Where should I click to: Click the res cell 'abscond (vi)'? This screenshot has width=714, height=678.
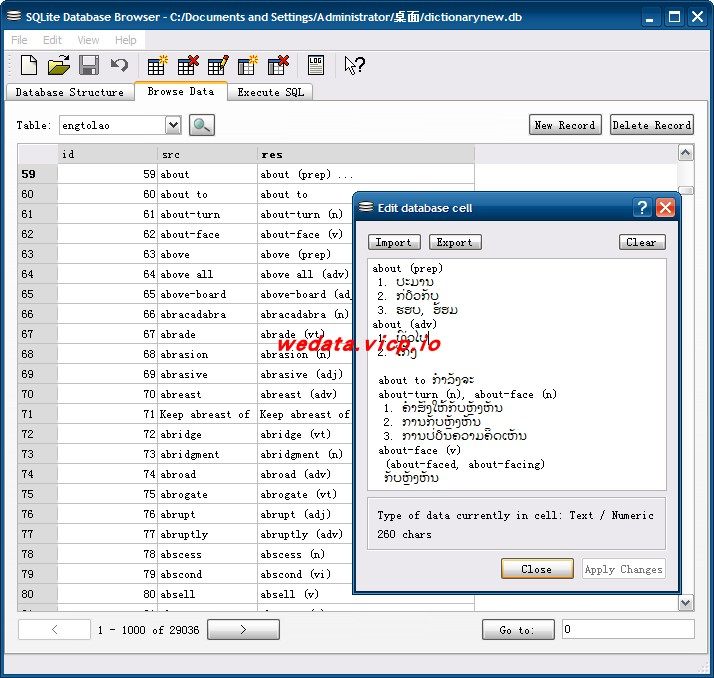pos(305,574)
